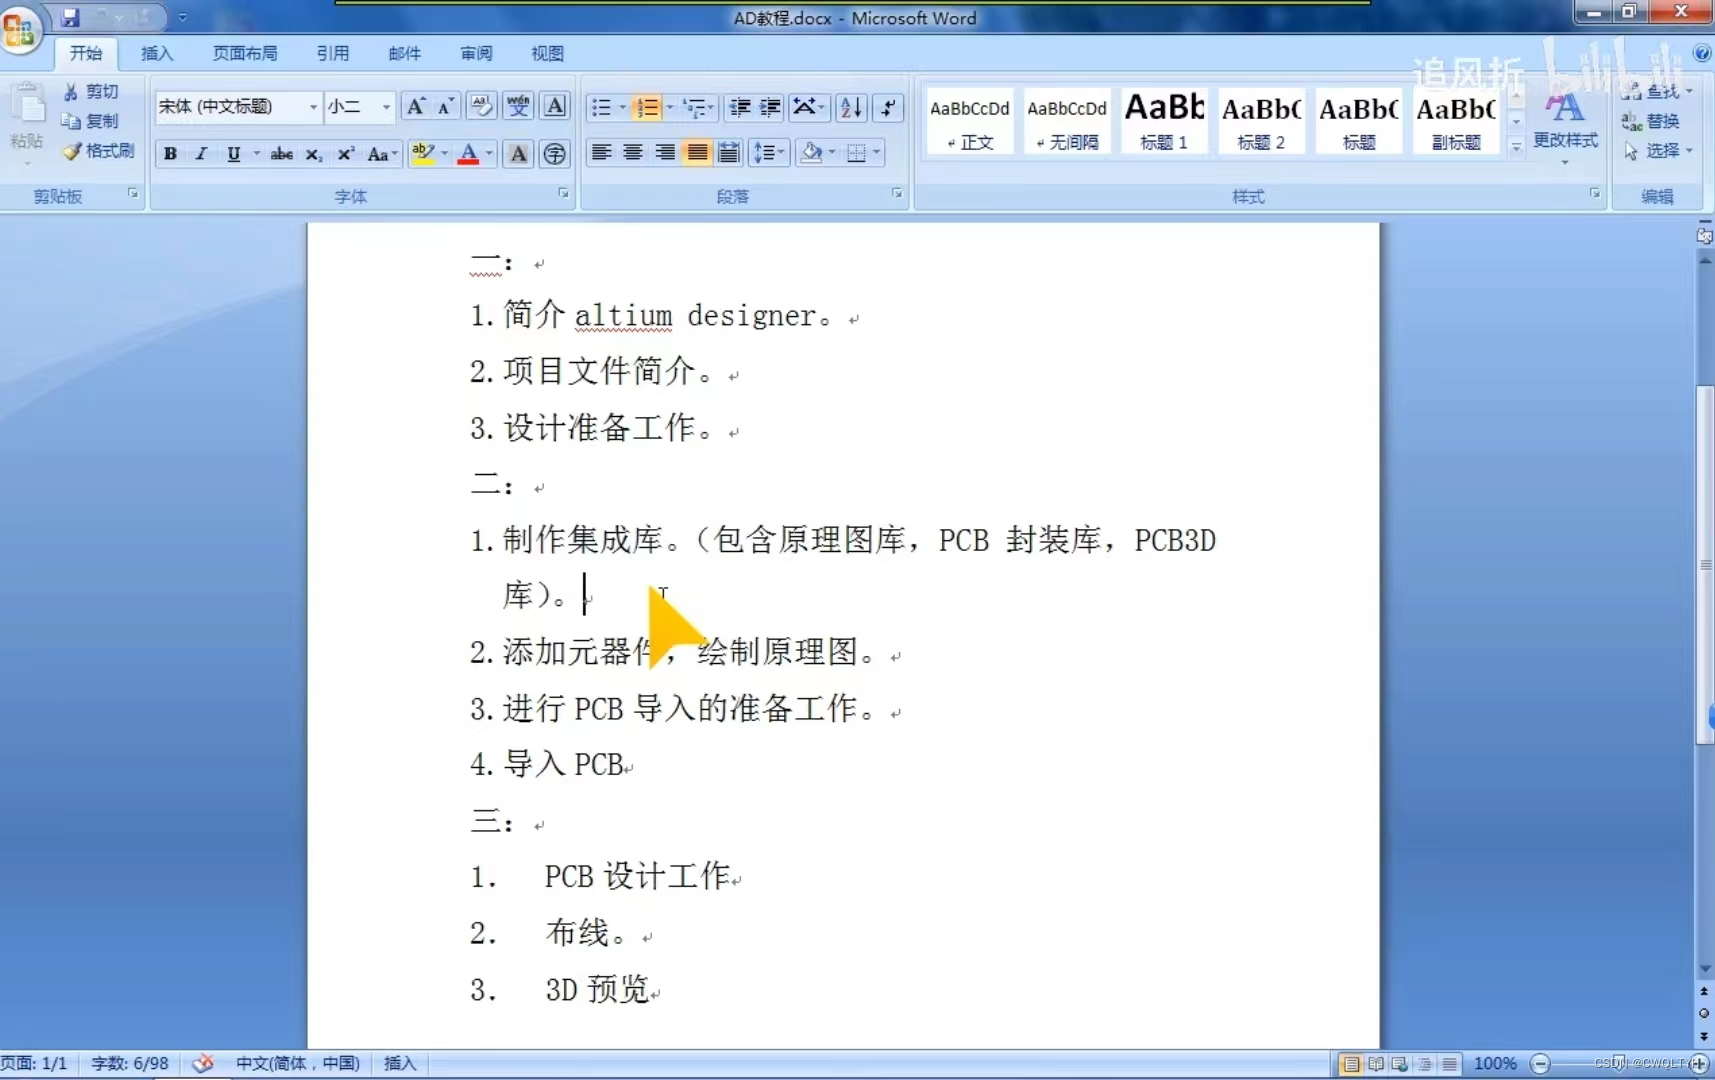
Task: Open Font dialog launcher
Action: [563, 194]
